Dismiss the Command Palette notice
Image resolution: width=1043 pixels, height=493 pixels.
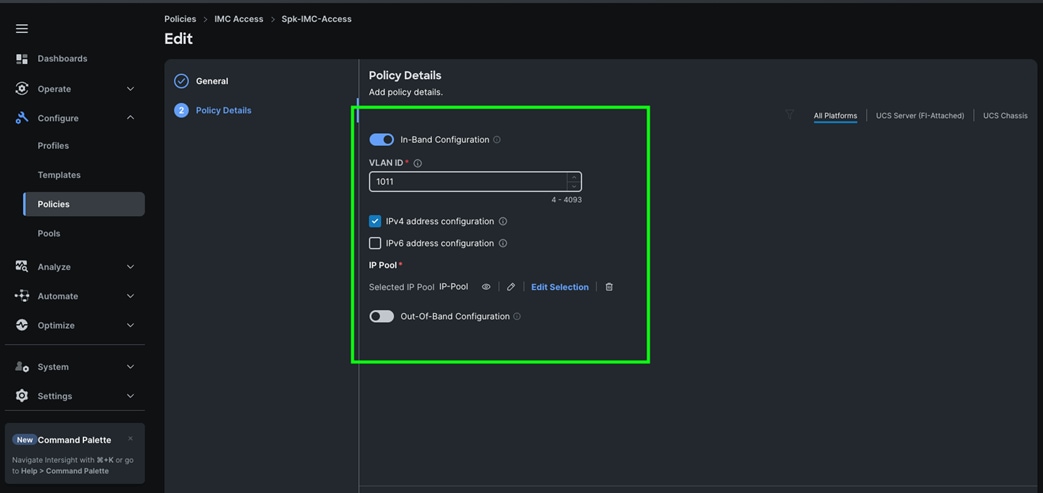coord(130,438)
